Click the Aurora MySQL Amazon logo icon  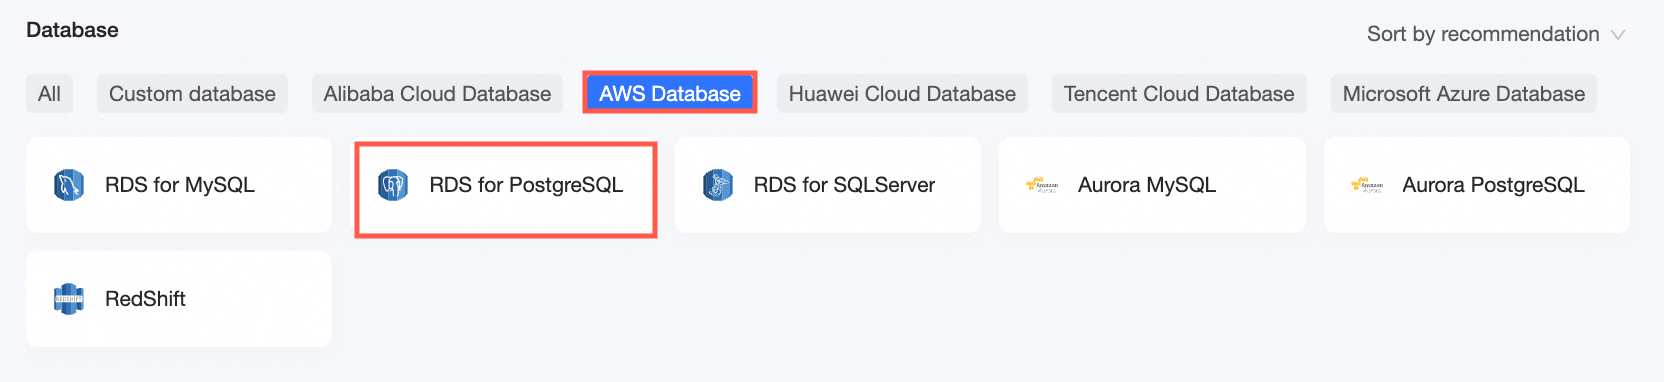click(1042, 185)
